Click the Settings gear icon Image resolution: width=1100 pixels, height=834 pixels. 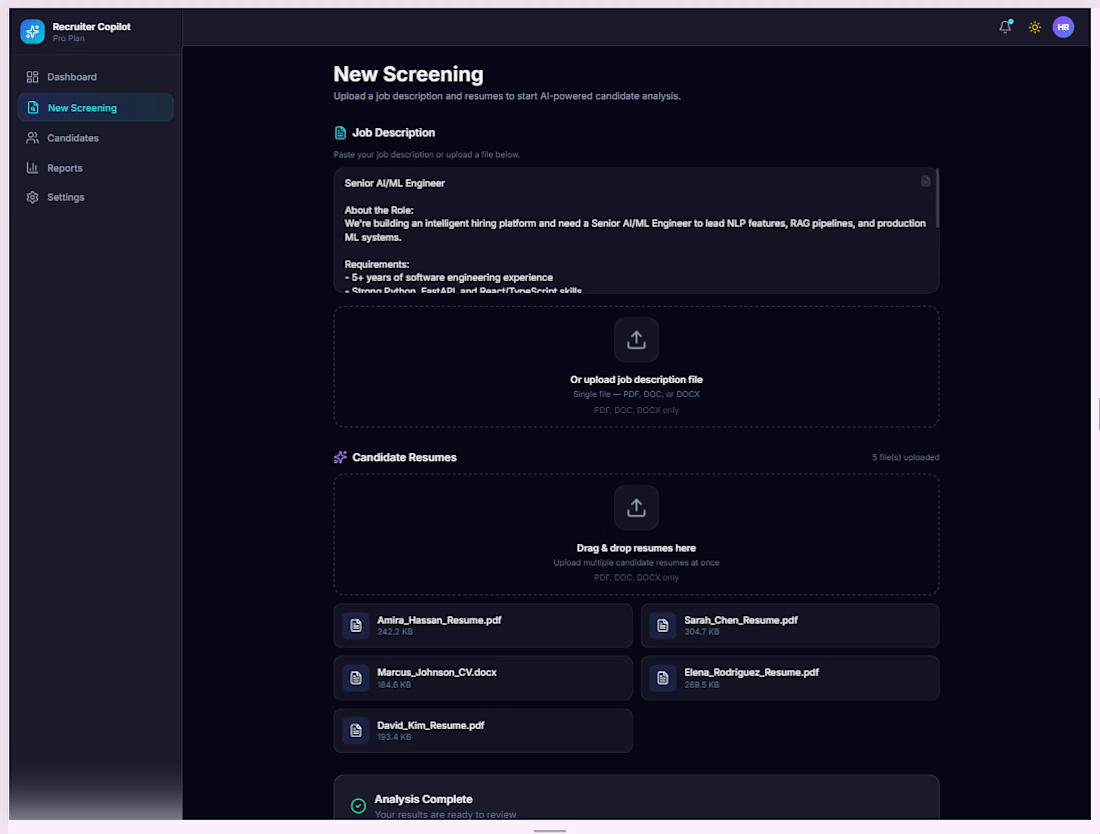coord(32,198)
